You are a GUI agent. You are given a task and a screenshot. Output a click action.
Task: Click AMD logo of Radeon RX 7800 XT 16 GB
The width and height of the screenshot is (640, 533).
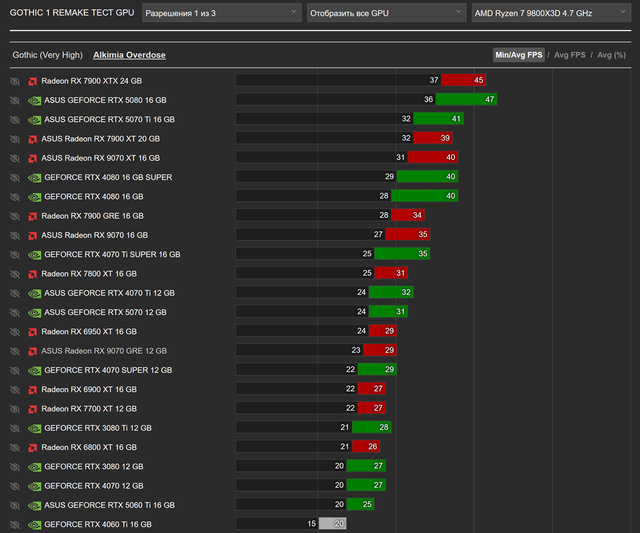tap(33, 274)
